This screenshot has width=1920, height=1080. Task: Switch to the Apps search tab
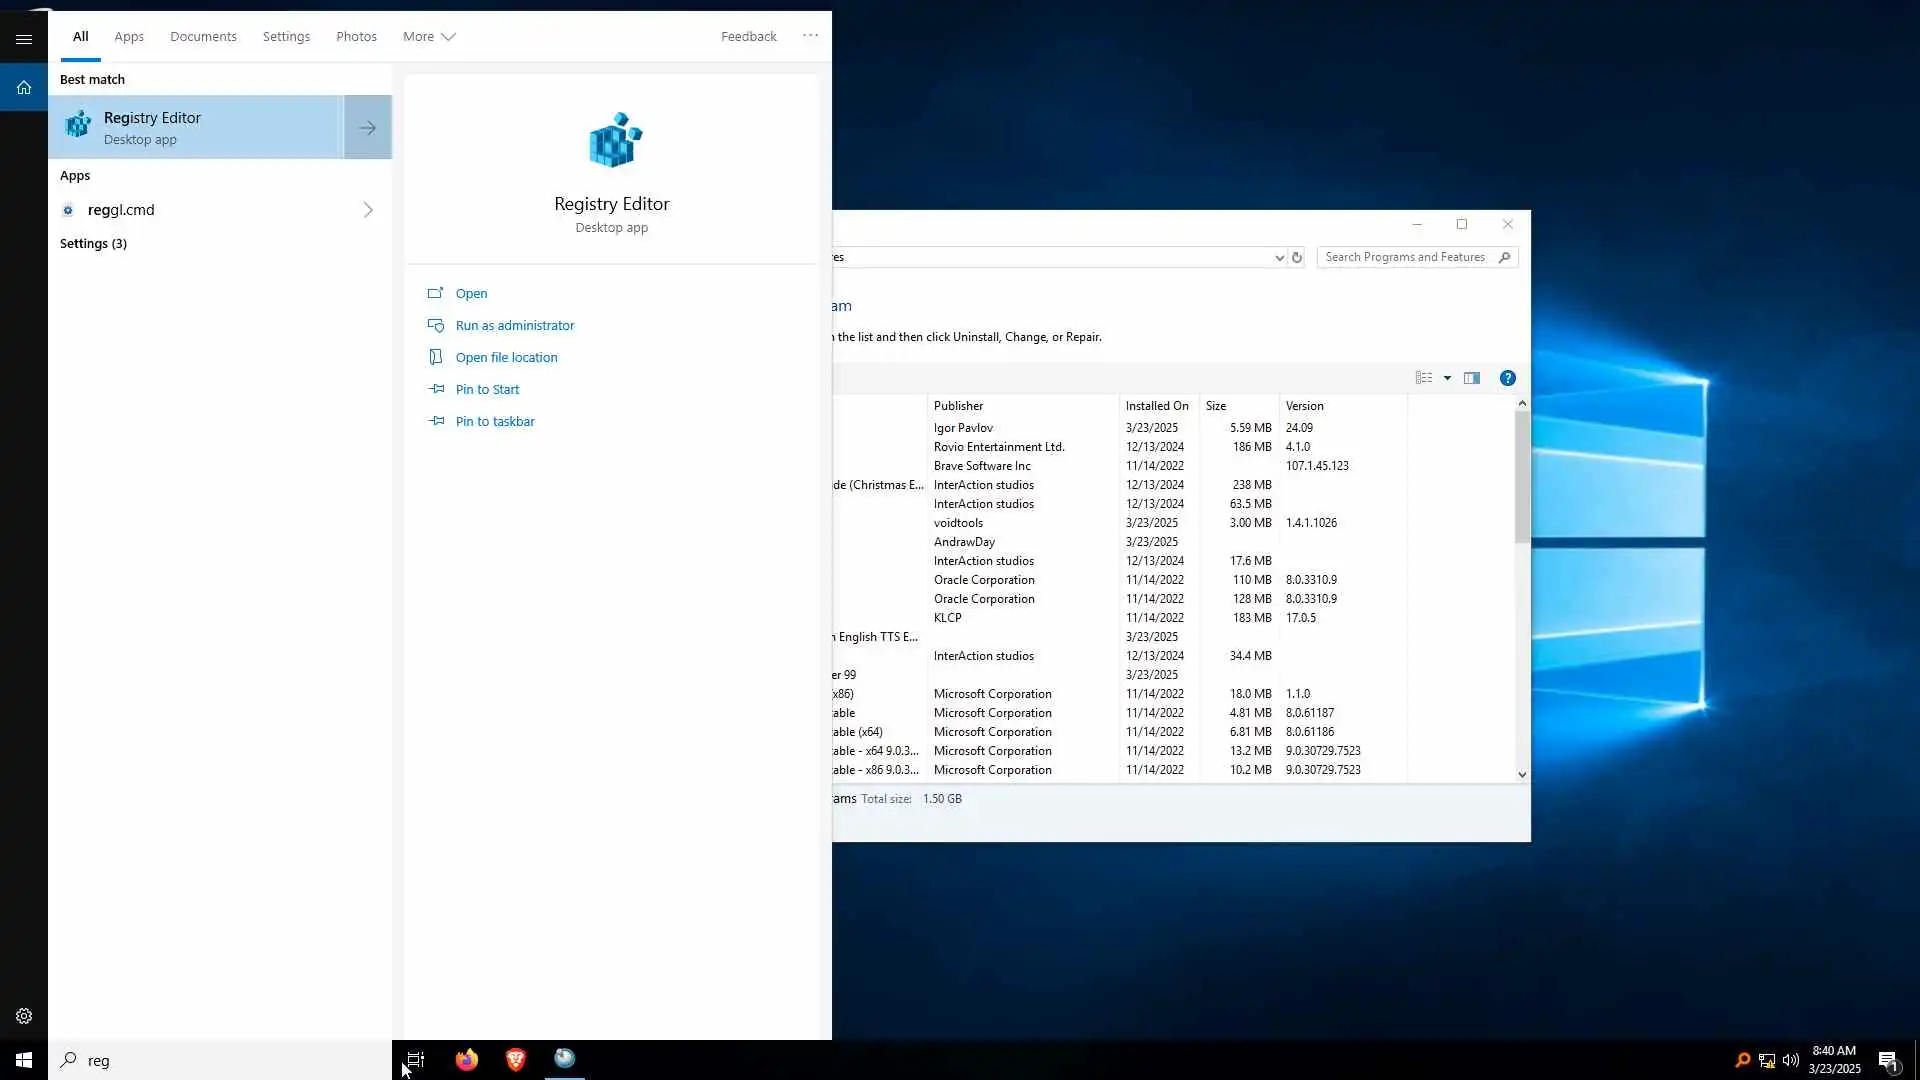(x=129, y=37)
